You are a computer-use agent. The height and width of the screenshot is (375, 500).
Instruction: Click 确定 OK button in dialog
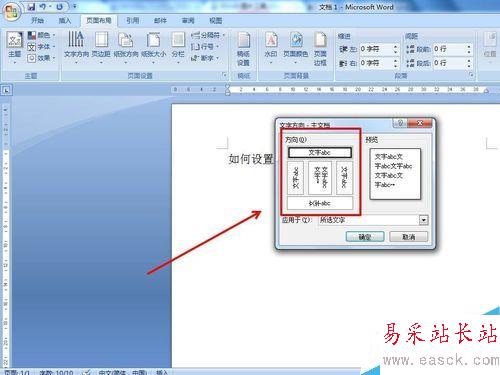point(365,237)
